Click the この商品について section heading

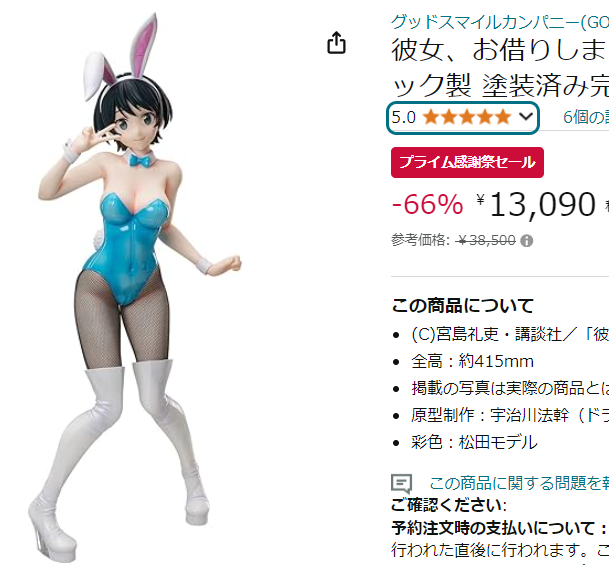tap(463, 306)
